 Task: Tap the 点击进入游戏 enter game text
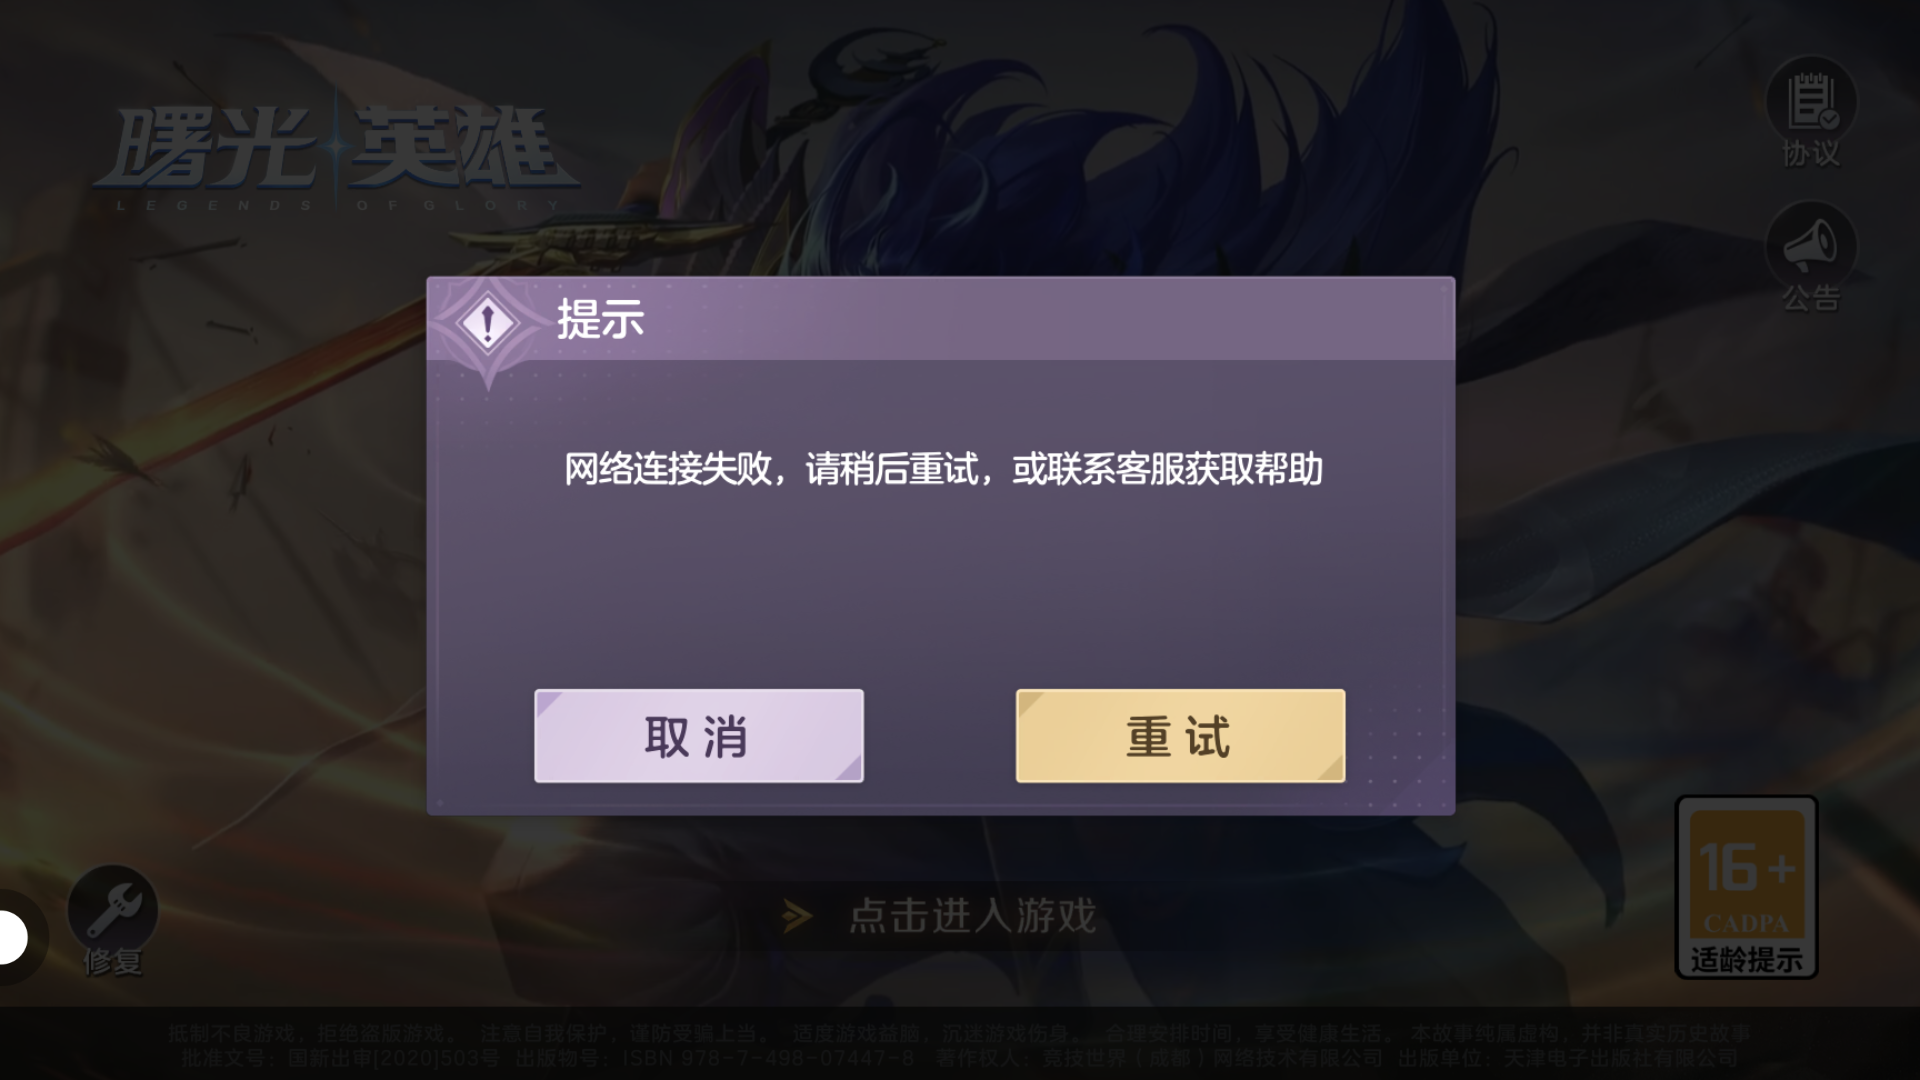(972, 916)
